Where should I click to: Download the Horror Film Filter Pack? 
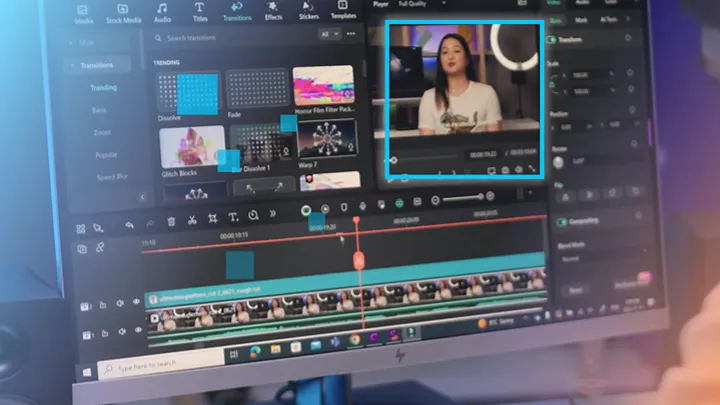349,95
